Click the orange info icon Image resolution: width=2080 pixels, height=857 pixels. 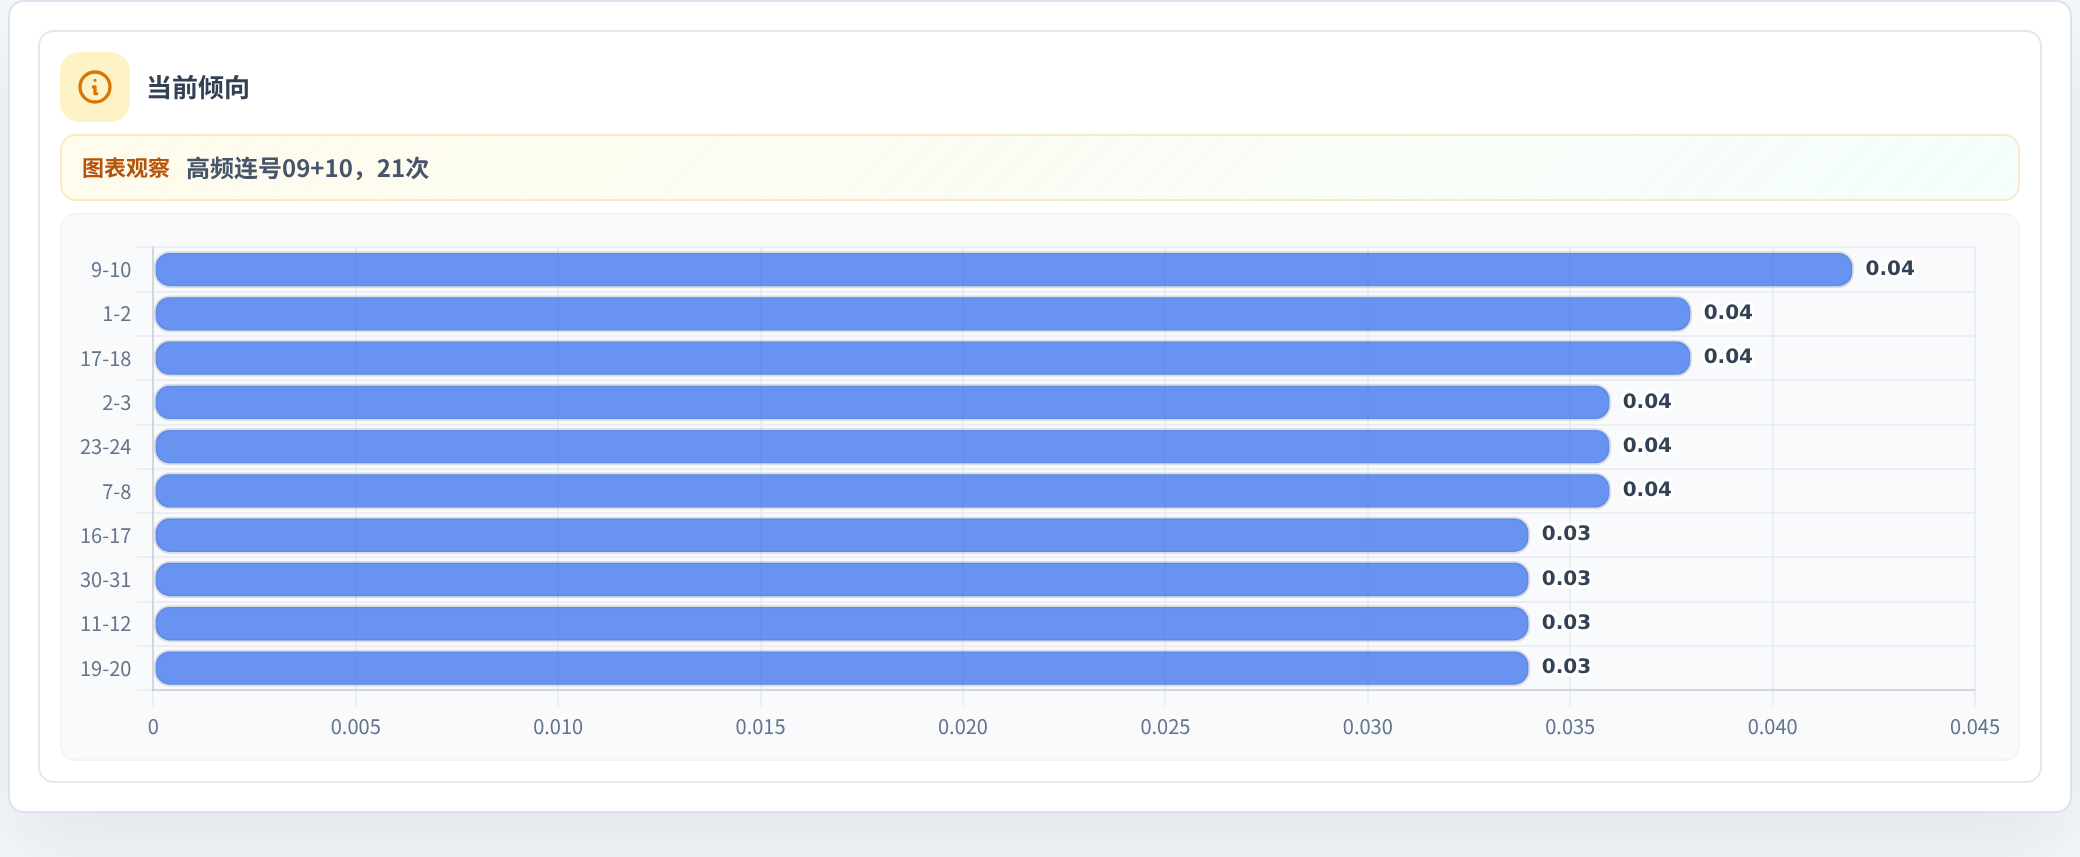pos(95,87)
